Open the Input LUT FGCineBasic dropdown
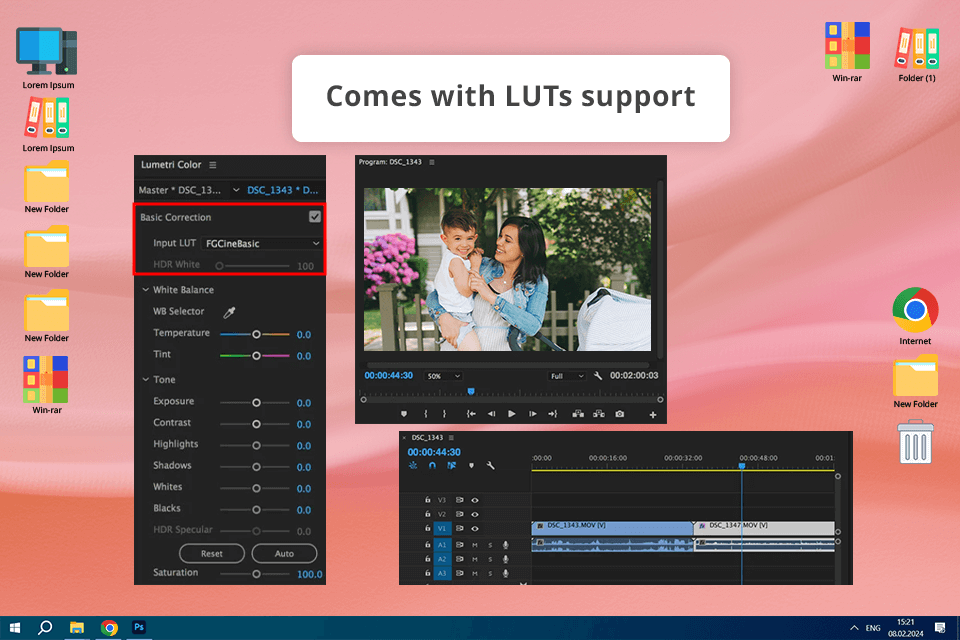 click(262, 244)
